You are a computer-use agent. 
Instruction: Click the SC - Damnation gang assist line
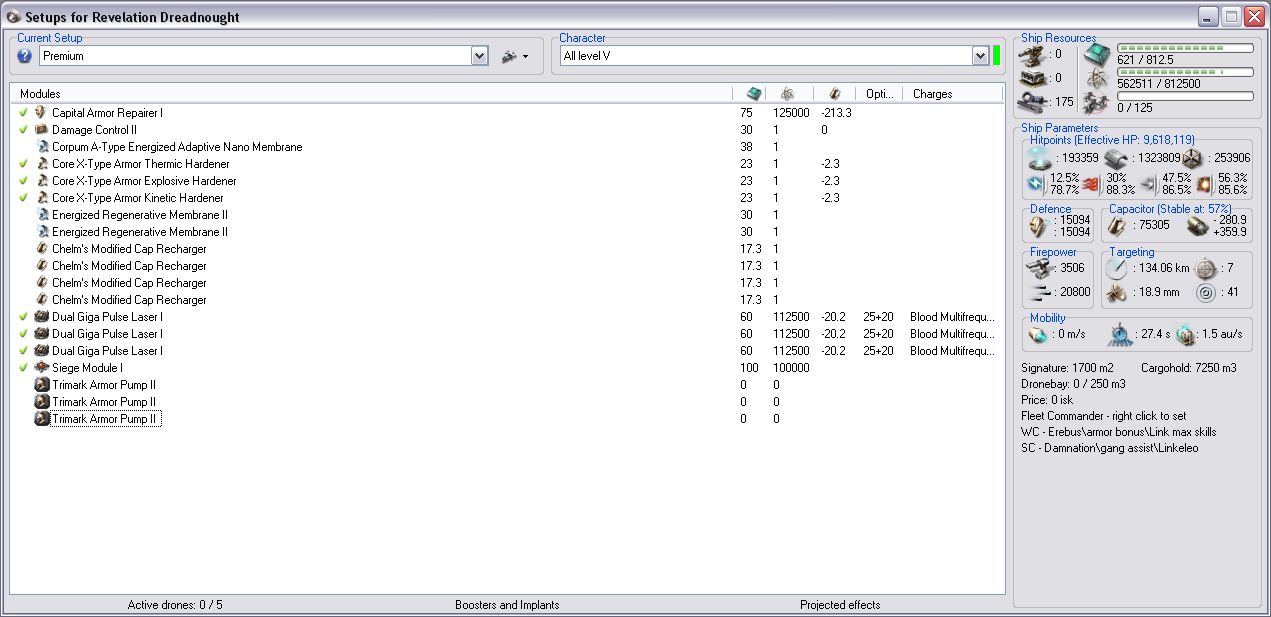(1110, 448)
